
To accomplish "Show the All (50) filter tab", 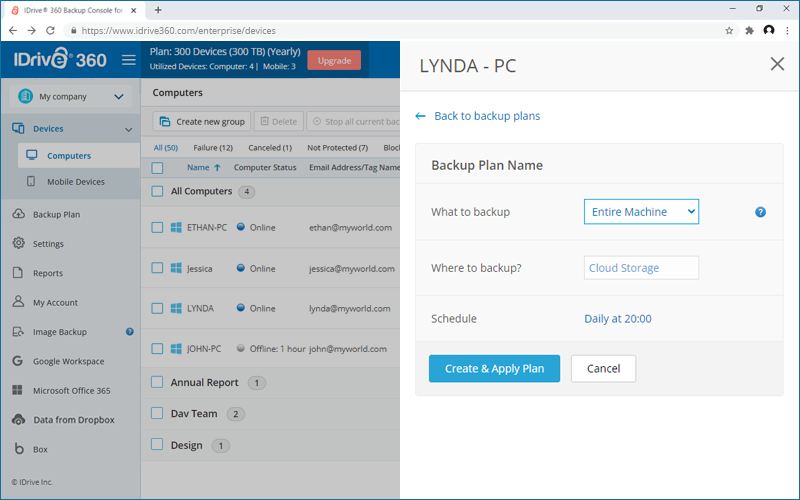I will click(166, 147).
